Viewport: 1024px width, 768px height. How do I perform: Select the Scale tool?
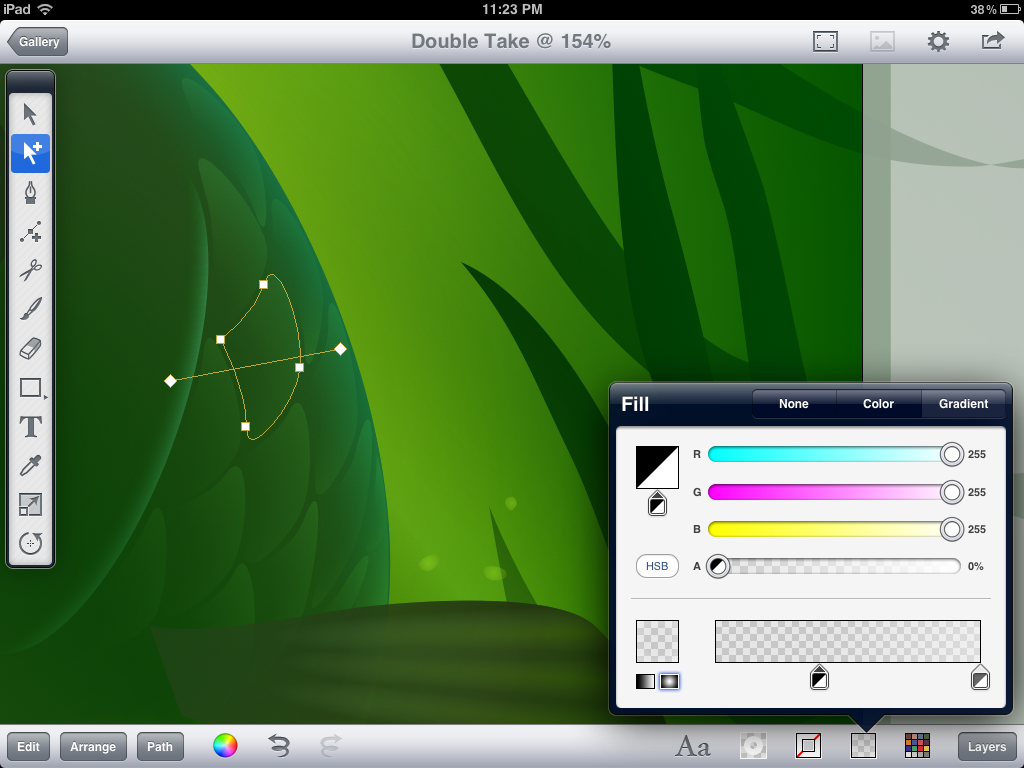(x=31, y=505)
